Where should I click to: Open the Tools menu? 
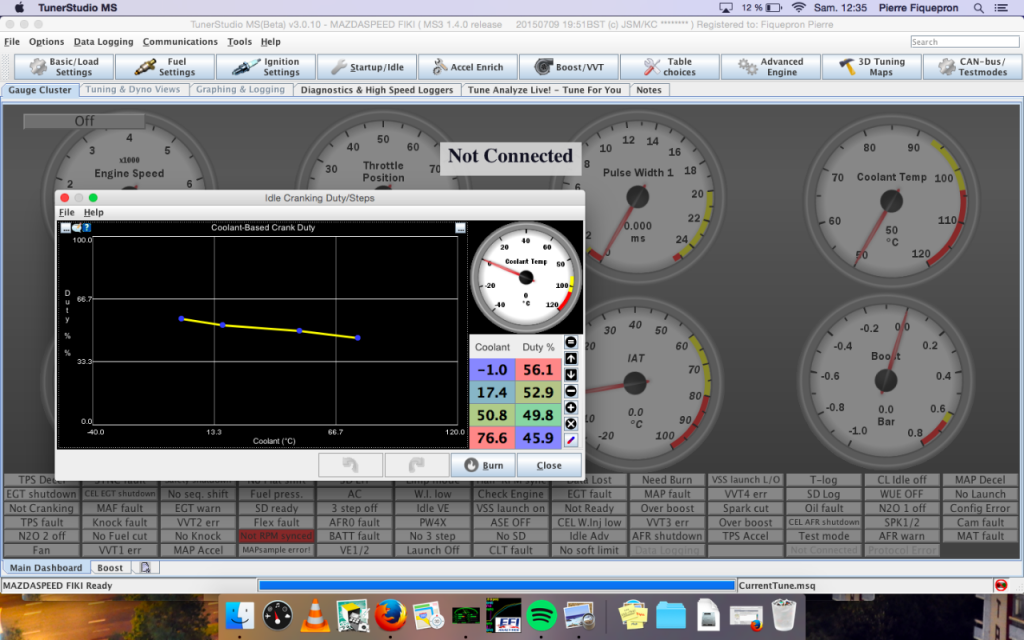pos(239,42)
